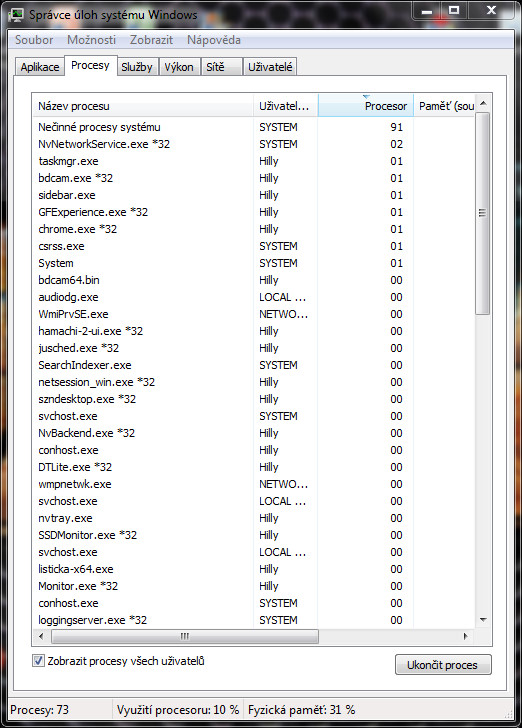522x728 pixels.
Task: Open the Soubor menu
Action: 34,40
